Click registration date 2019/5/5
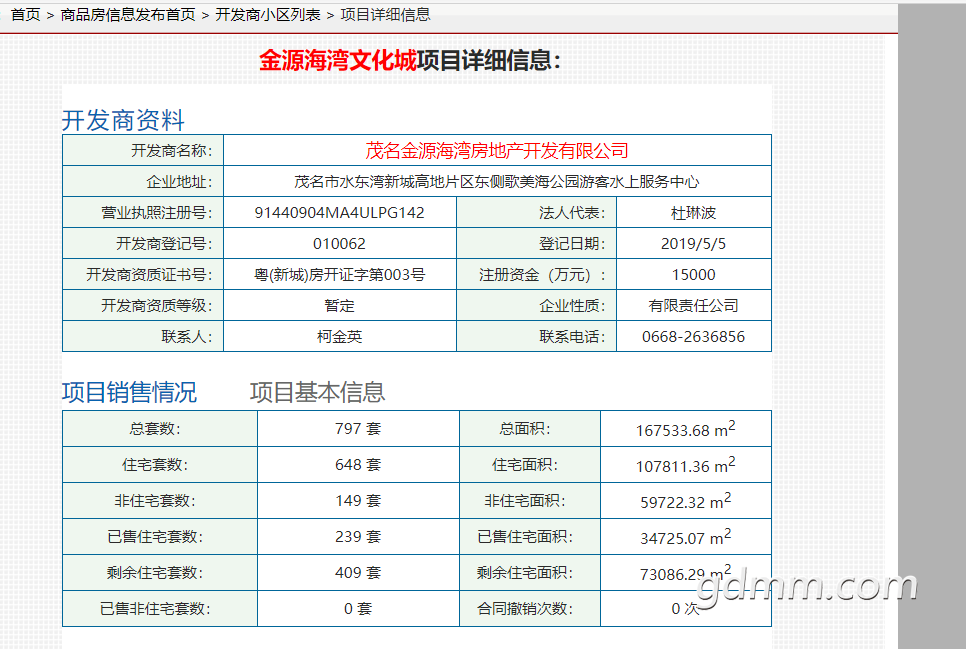The image size is (966, 649). point(693,243)
